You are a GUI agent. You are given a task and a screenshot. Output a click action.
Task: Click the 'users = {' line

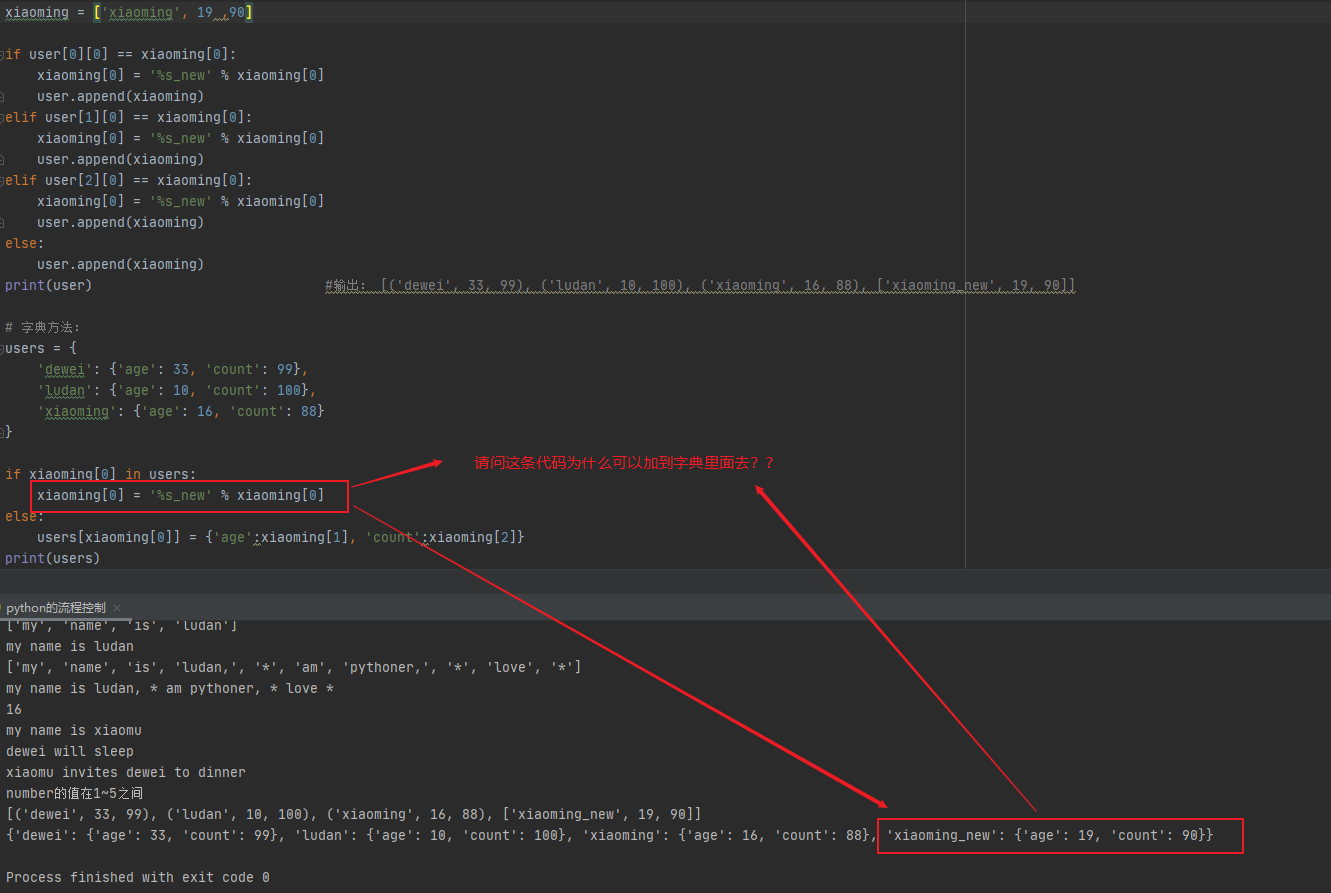point(41,348)
